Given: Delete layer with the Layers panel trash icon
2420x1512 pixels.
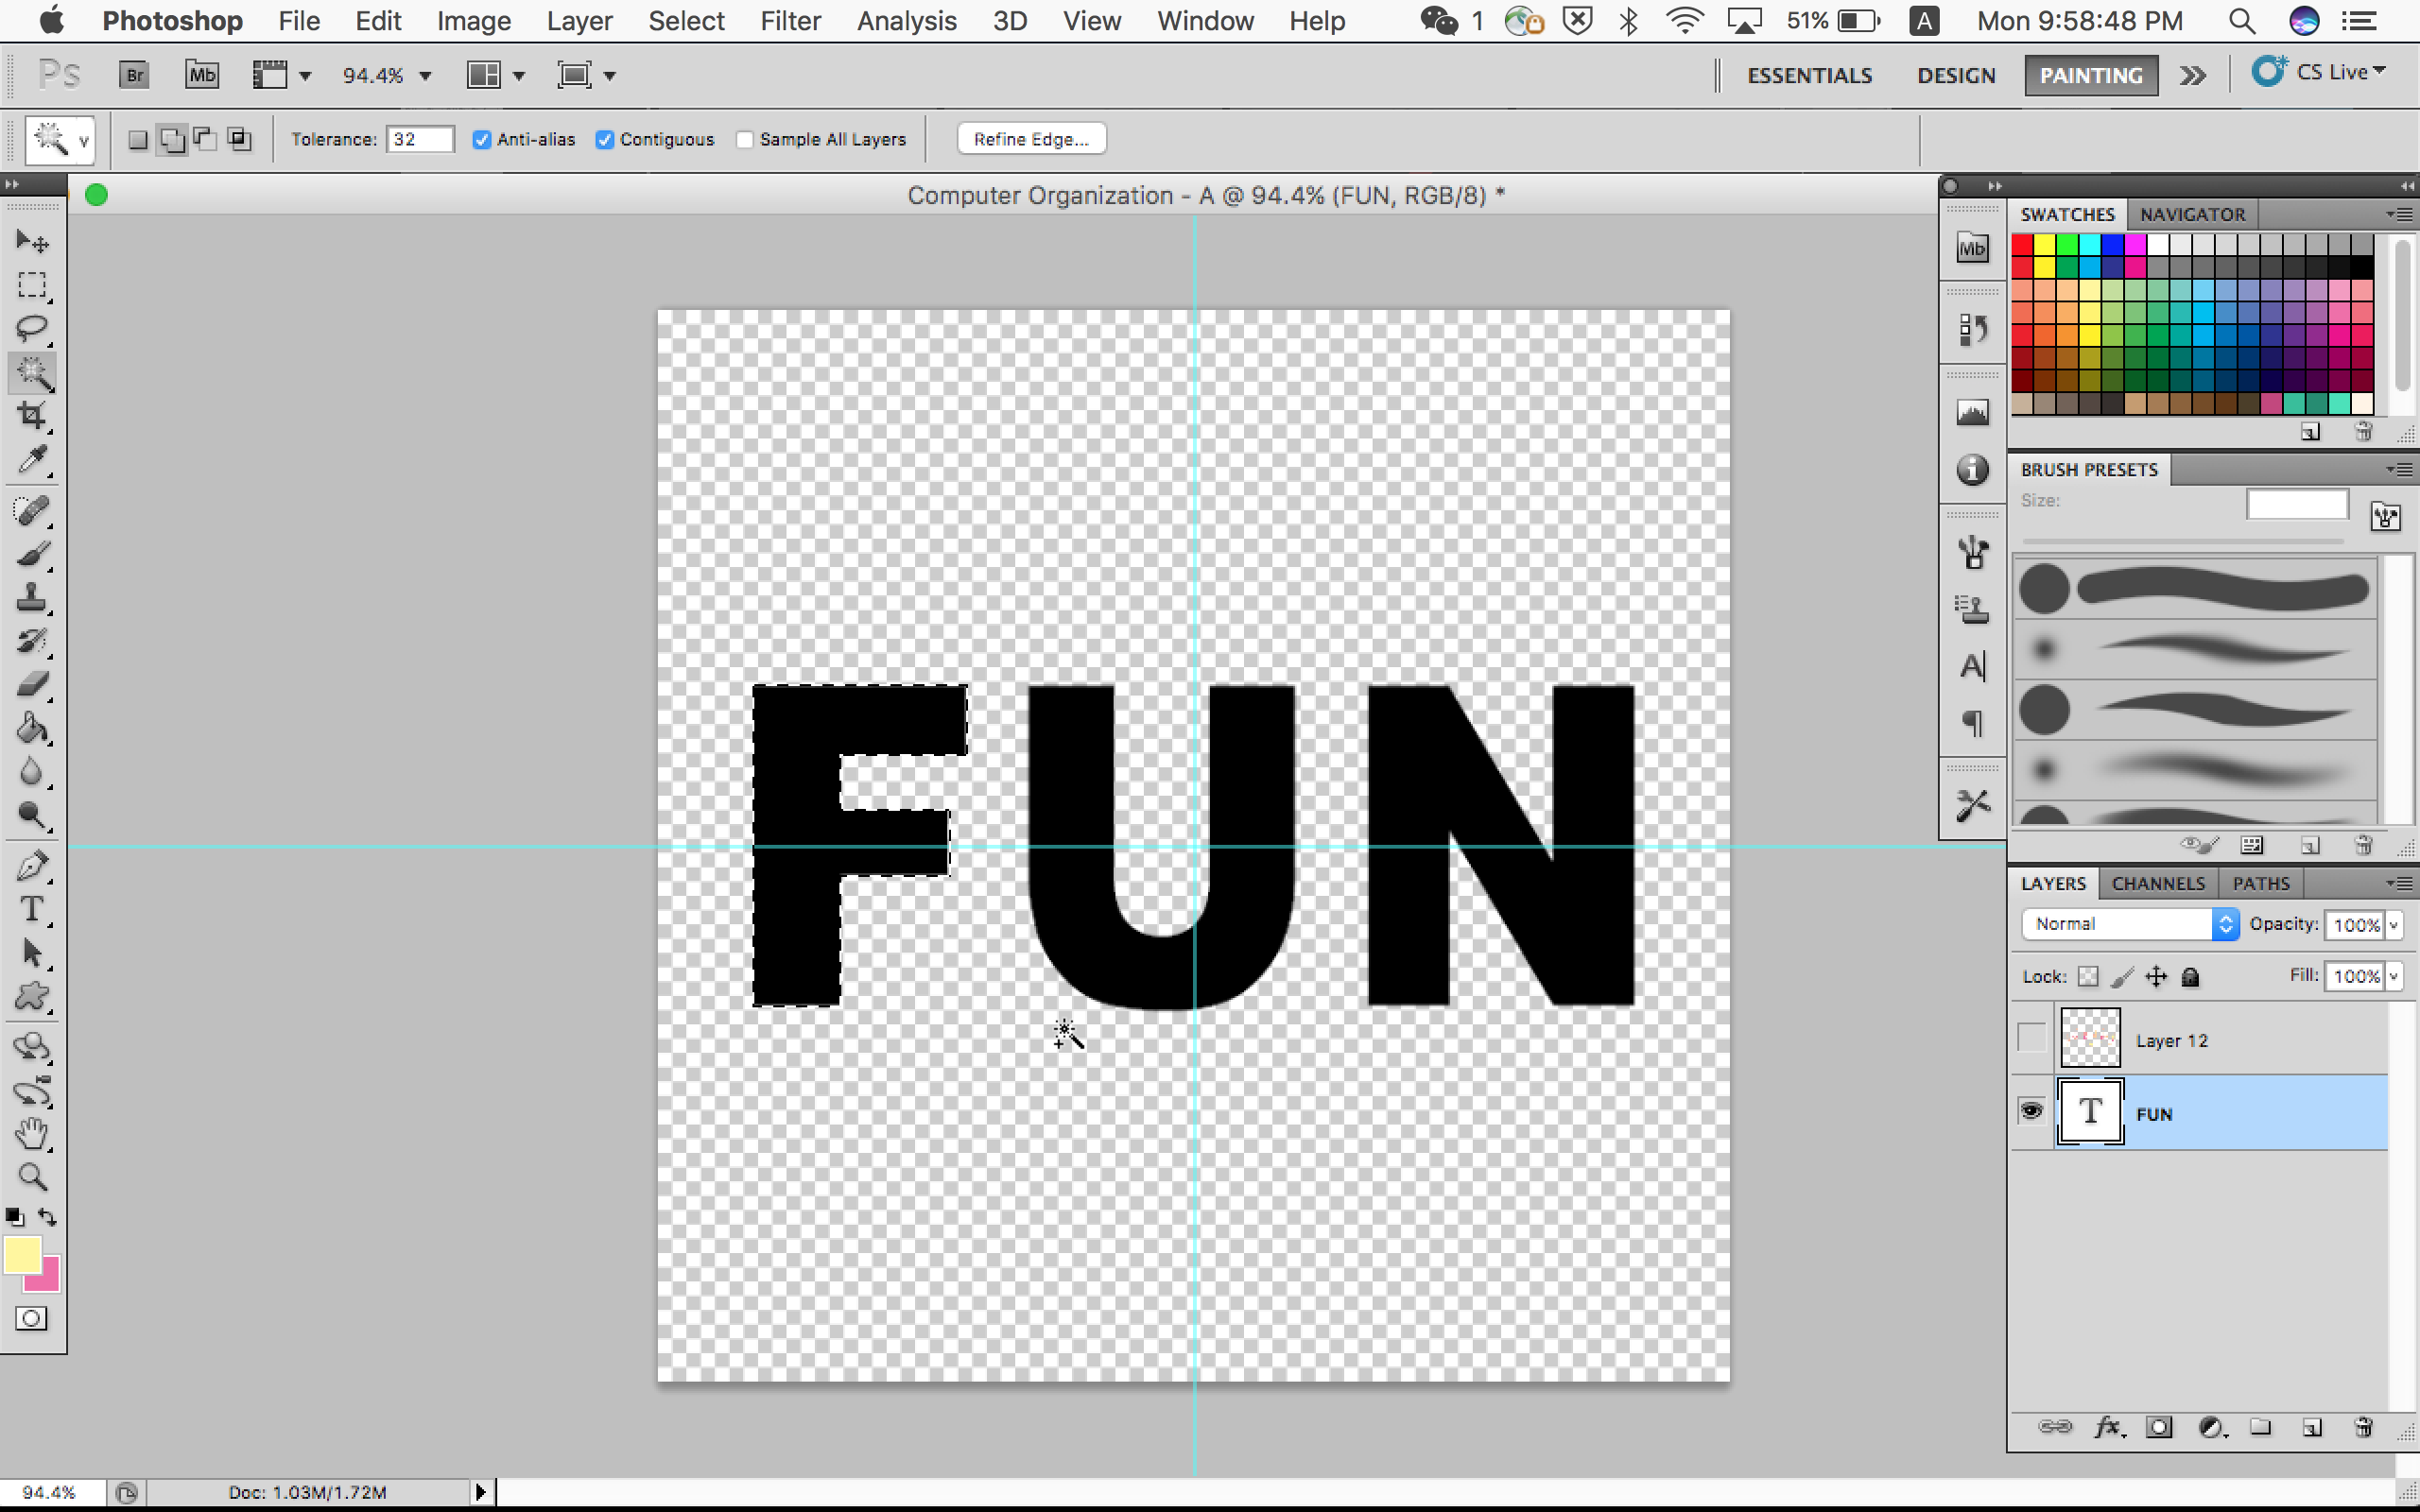Looking at the screenshot, I should pyautogui.click(x=2363, y=1427).
